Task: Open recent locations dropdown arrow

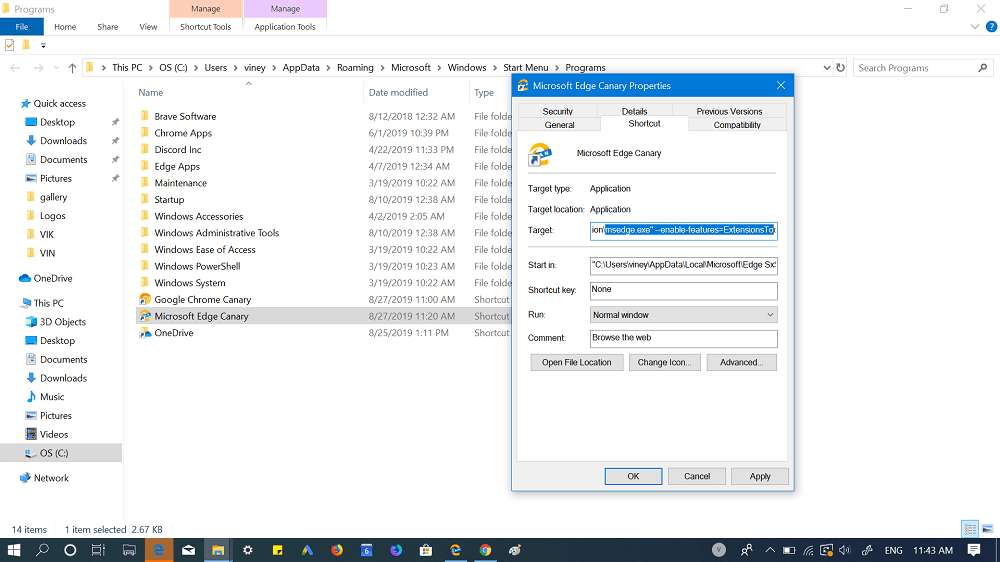Action: click(56, 68)
